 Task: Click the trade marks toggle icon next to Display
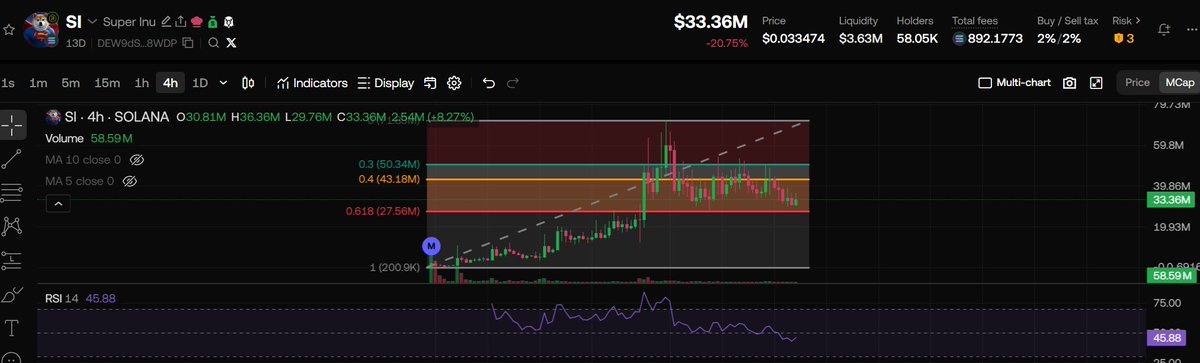(x=430, y=83)
